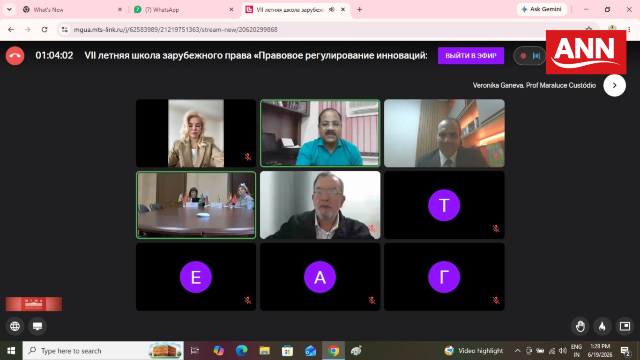Show next participants with the arrow button
Viewport: 640px width, 360px height.
[x=614, y=85]
